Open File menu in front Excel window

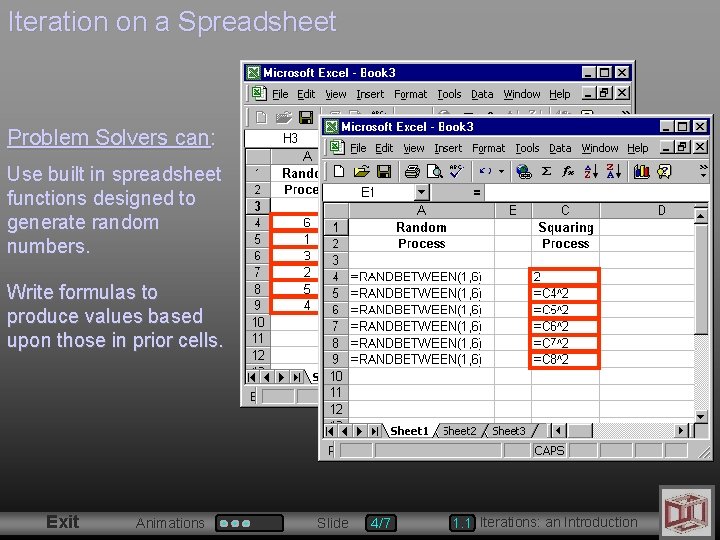point(358,148)
